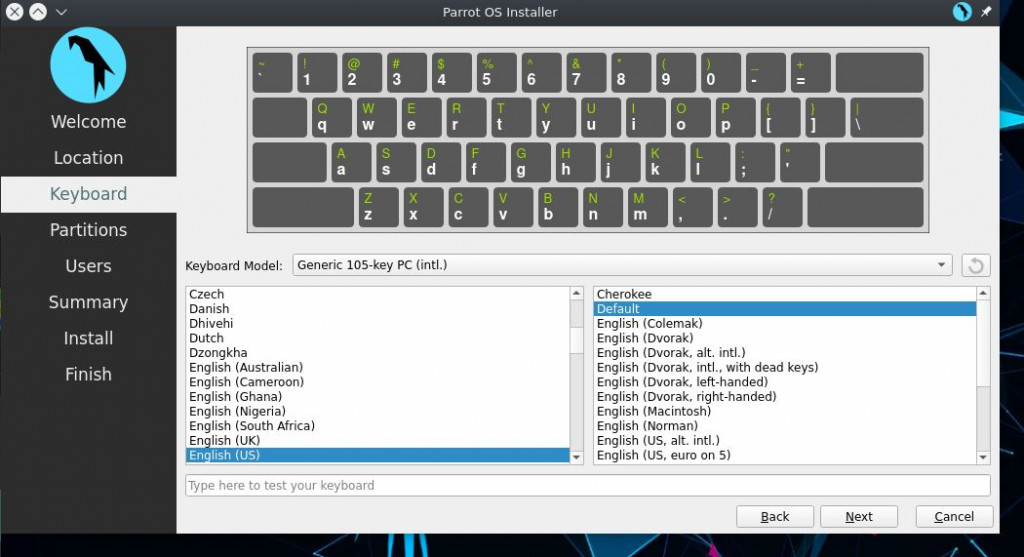Select English (US, euro on 5) variant

click(785, 455)
